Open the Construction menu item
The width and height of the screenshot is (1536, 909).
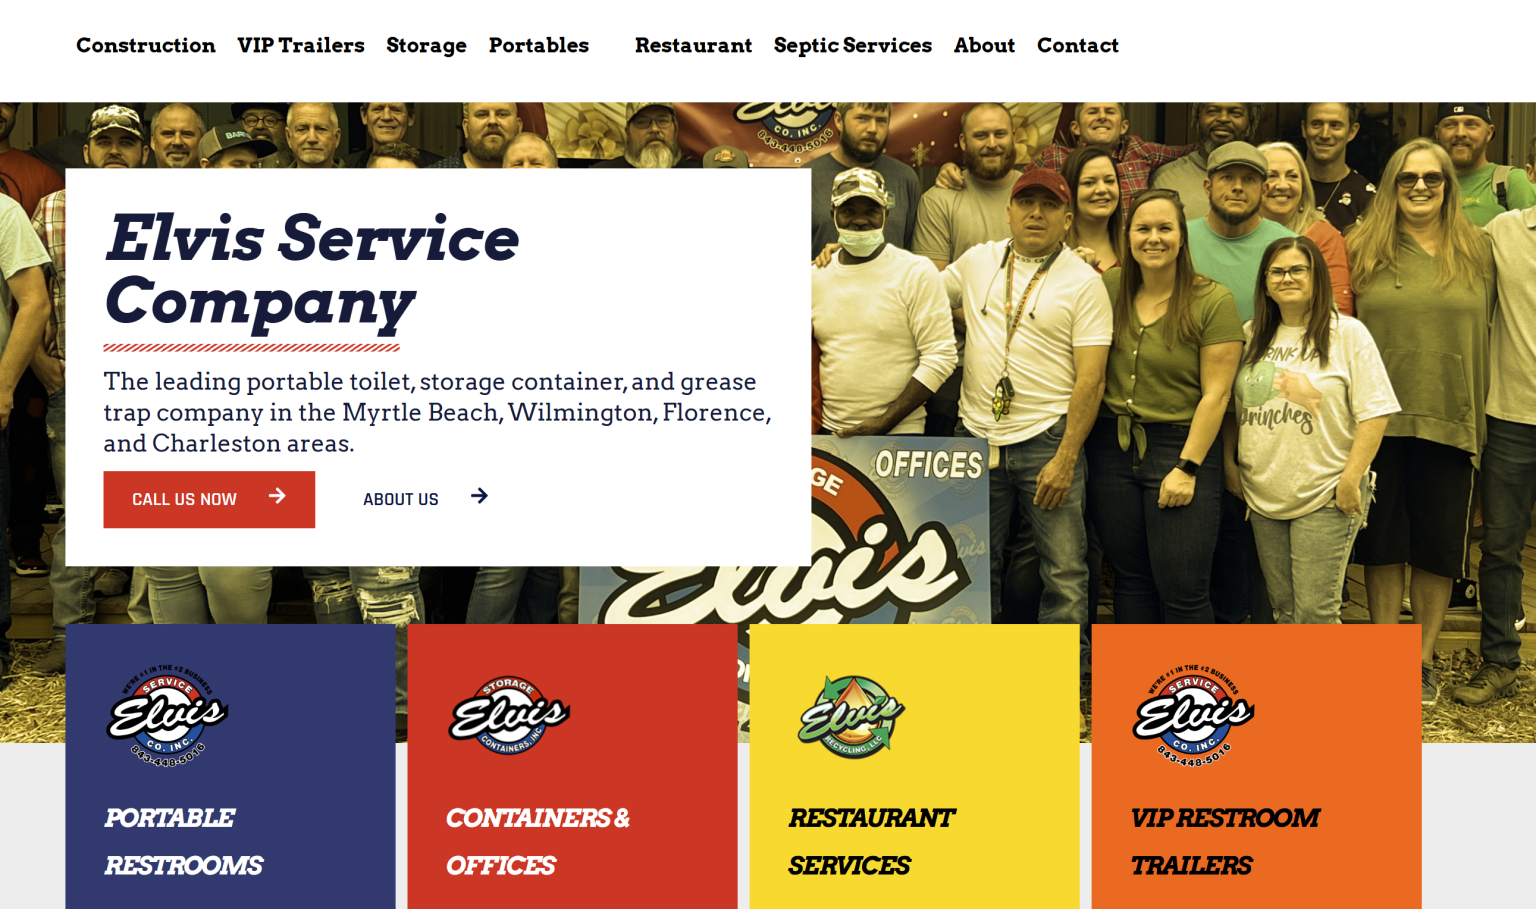pyautogui.click(x=146, y=45)
